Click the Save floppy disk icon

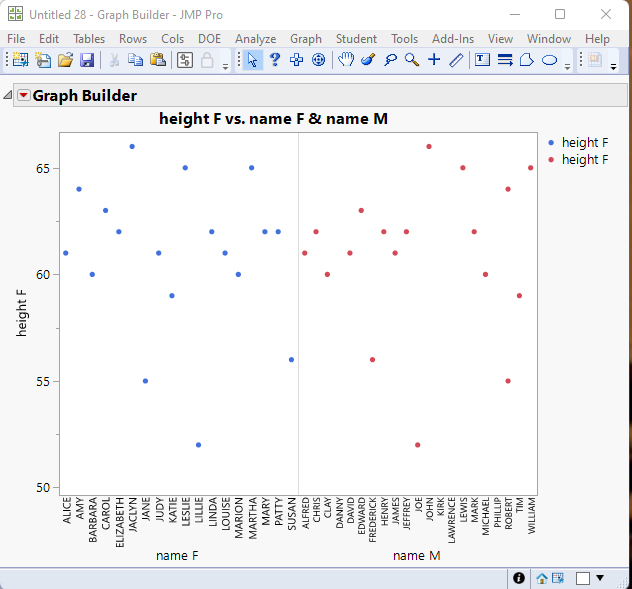87,60
